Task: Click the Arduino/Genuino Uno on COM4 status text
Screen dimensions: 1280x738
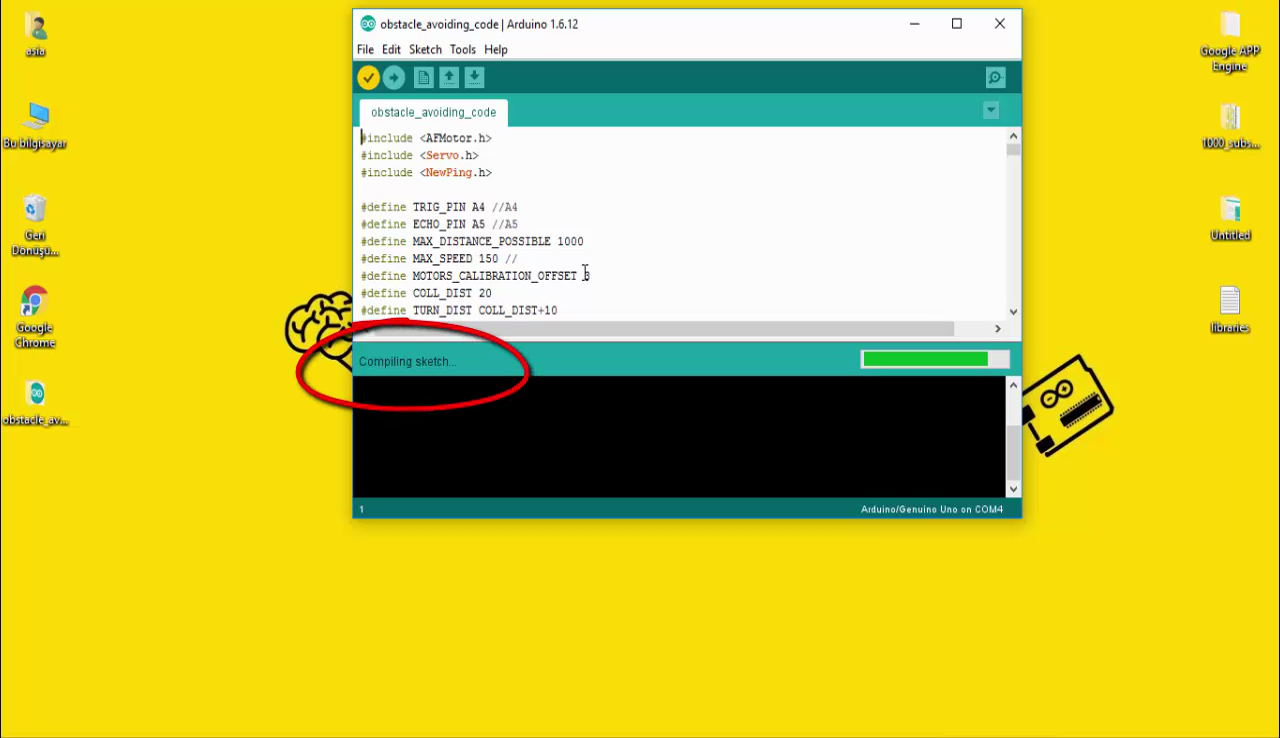Action: coord(931,508)
